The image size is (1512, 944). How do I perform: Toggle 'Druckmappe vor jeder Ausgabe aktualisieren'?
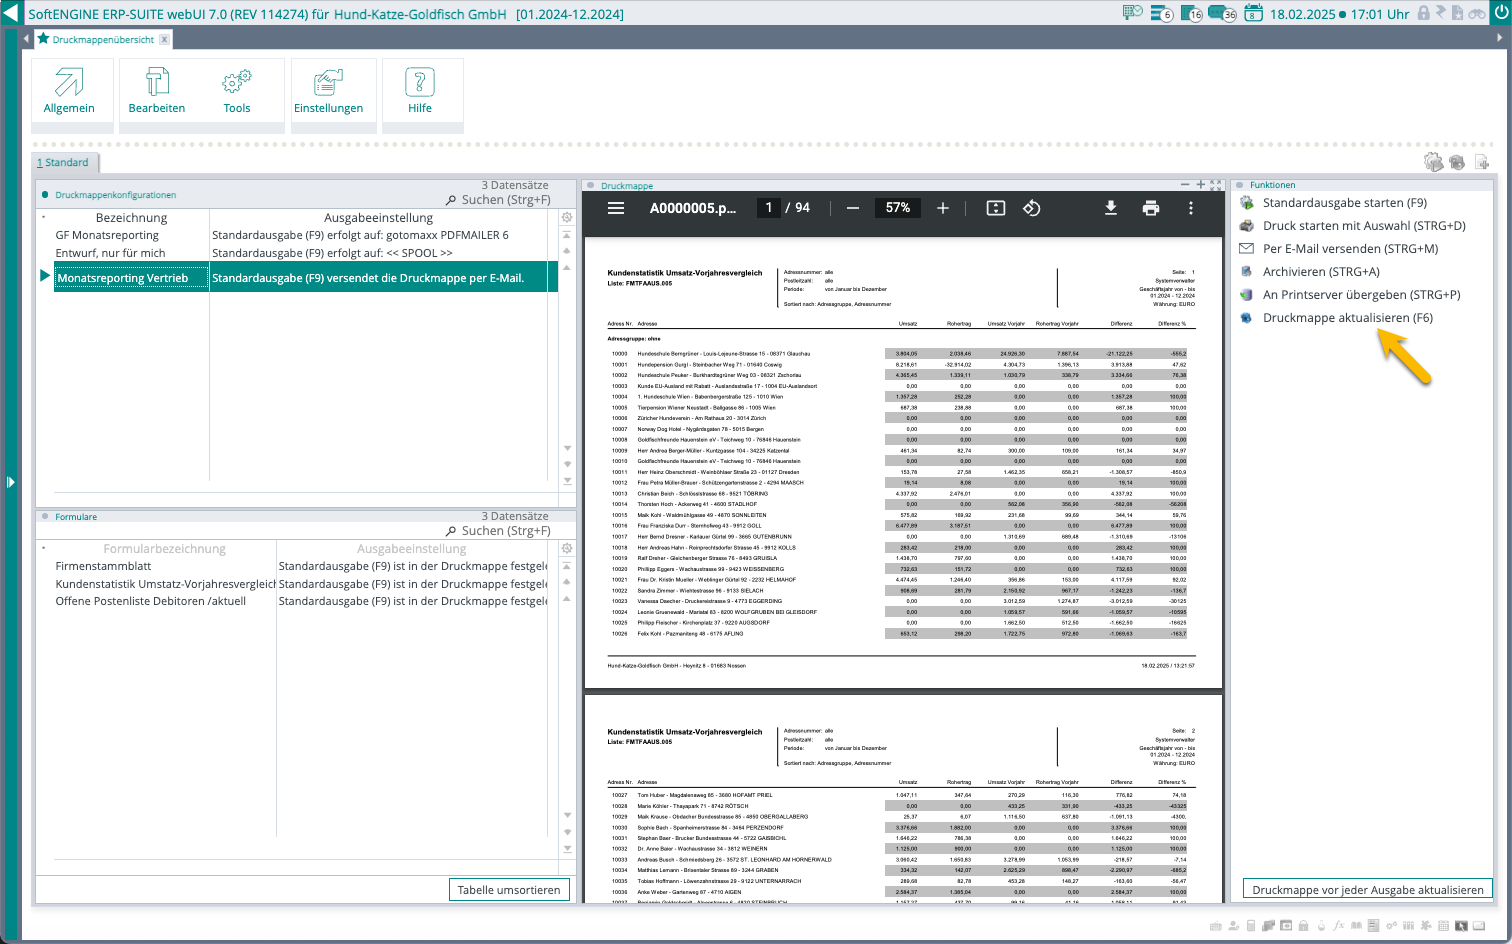[1367, 889]
